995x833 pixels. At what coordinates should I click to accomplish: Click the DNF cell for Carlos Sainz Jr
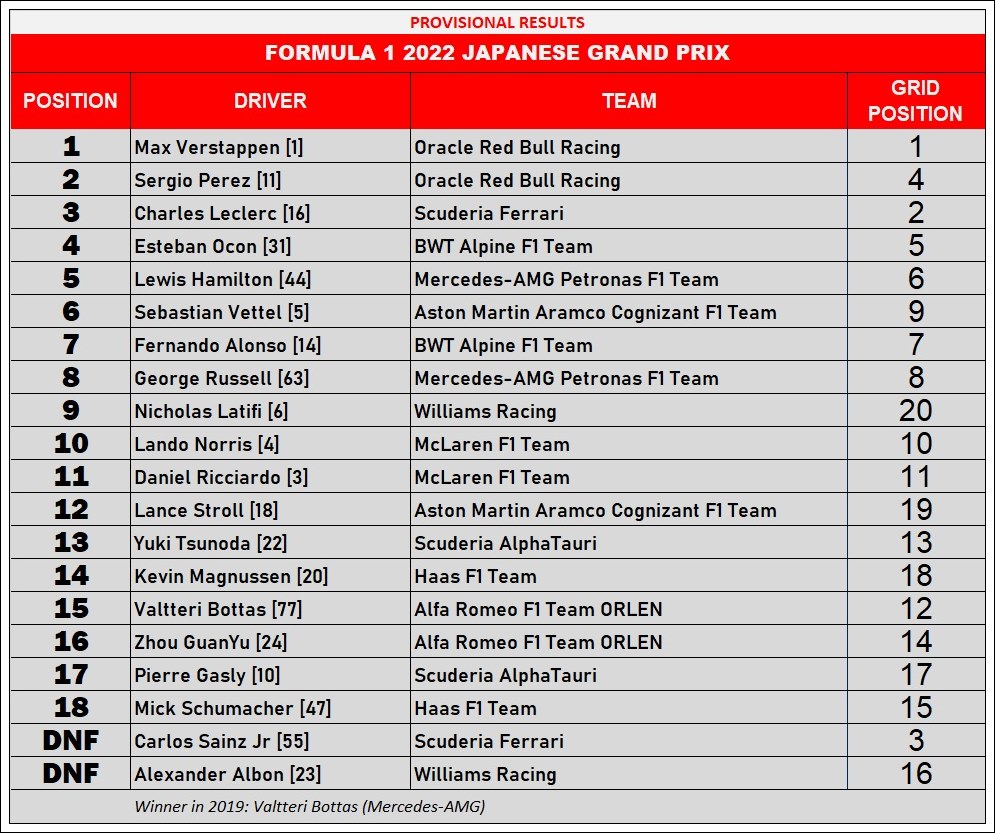point(70,740)
